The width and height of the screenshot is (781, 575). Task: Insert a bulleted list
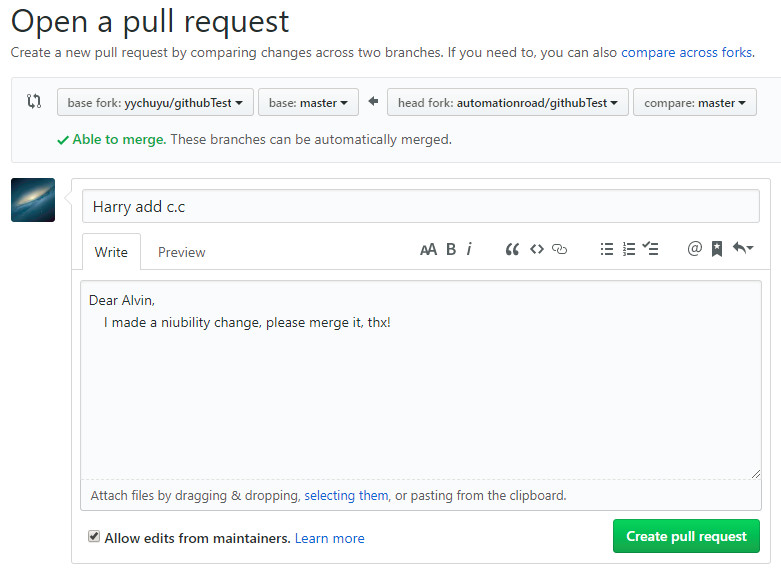606,250
